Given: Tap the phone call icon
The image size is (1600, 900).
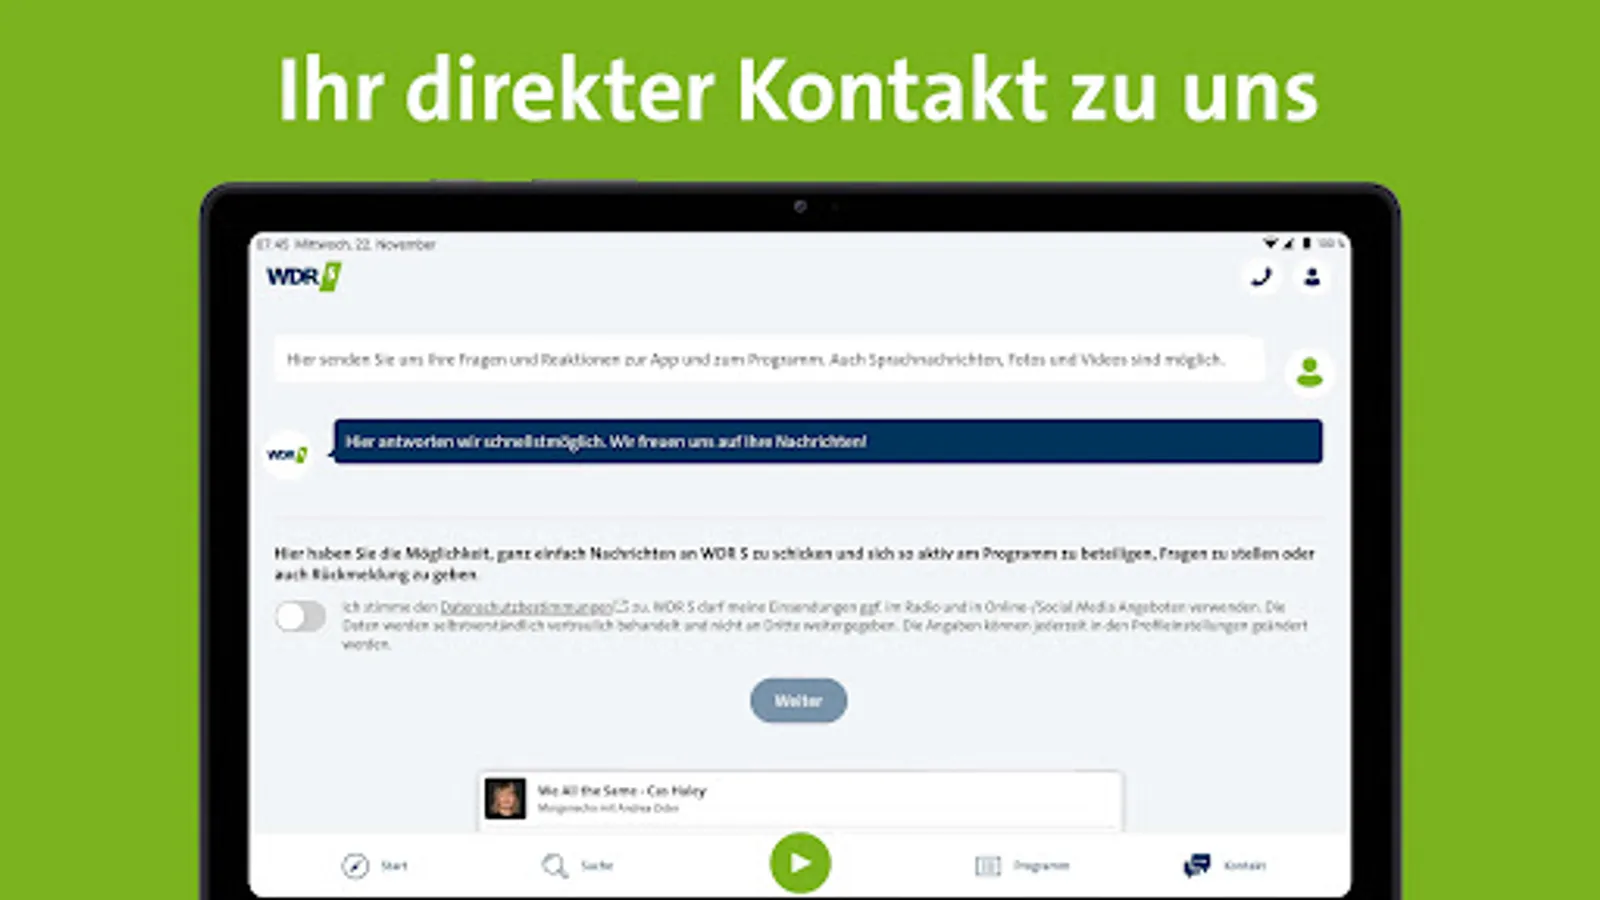Looking at the screenshot, I should click(1262, 277).
